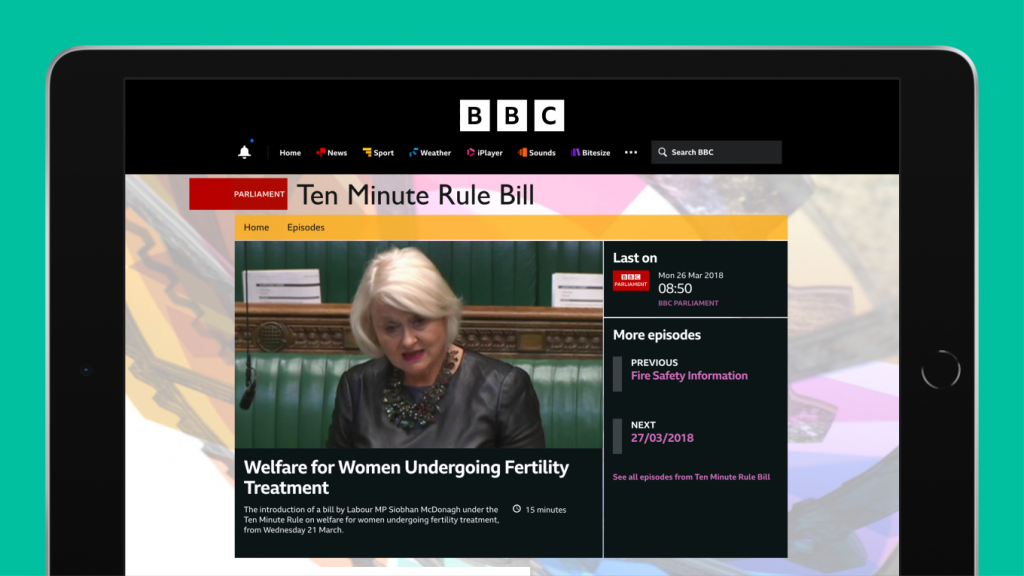The width and height of the screenshot is (1024, 576).
Task: Click the search magnifier icon
Action: pyautogui.click(x=662, y=152)
